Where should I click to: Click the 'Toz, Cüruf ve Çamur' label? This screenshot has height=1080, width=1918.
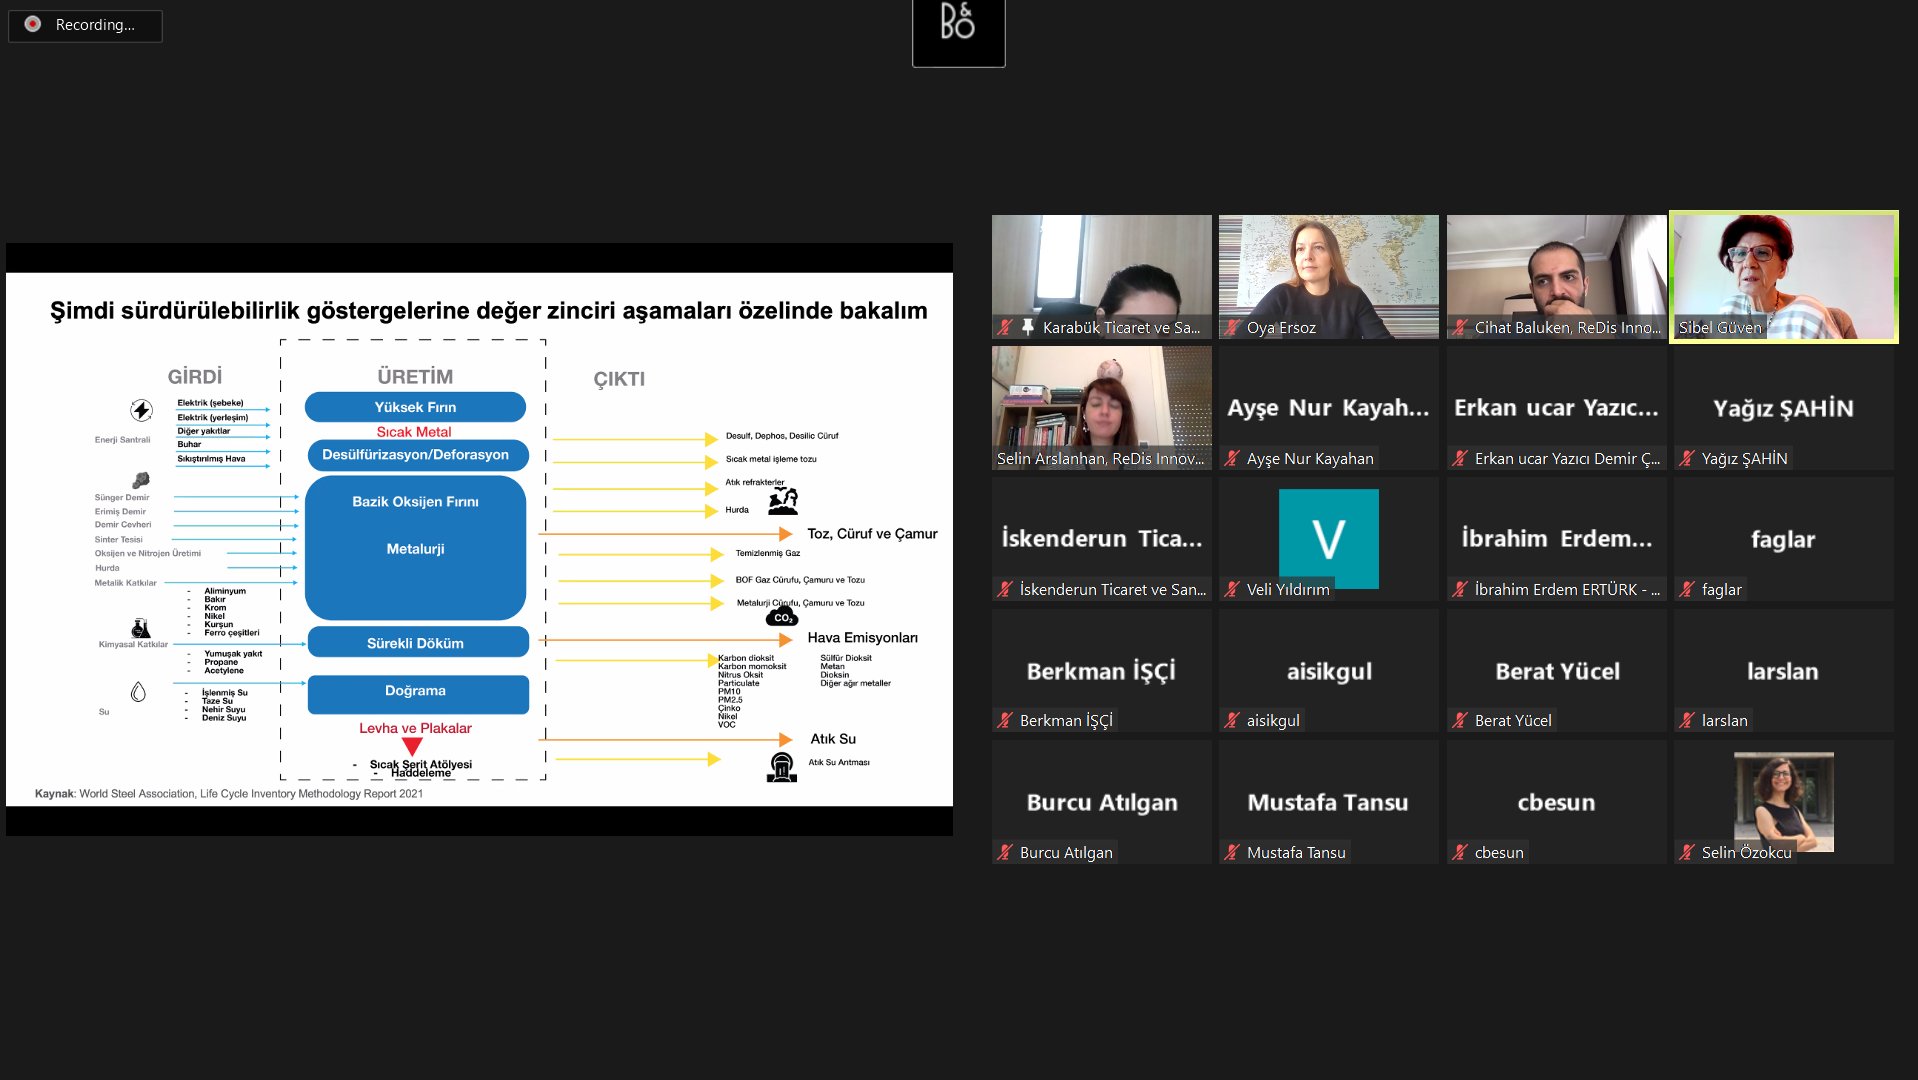pyautogui.click(x=872, y=534)
